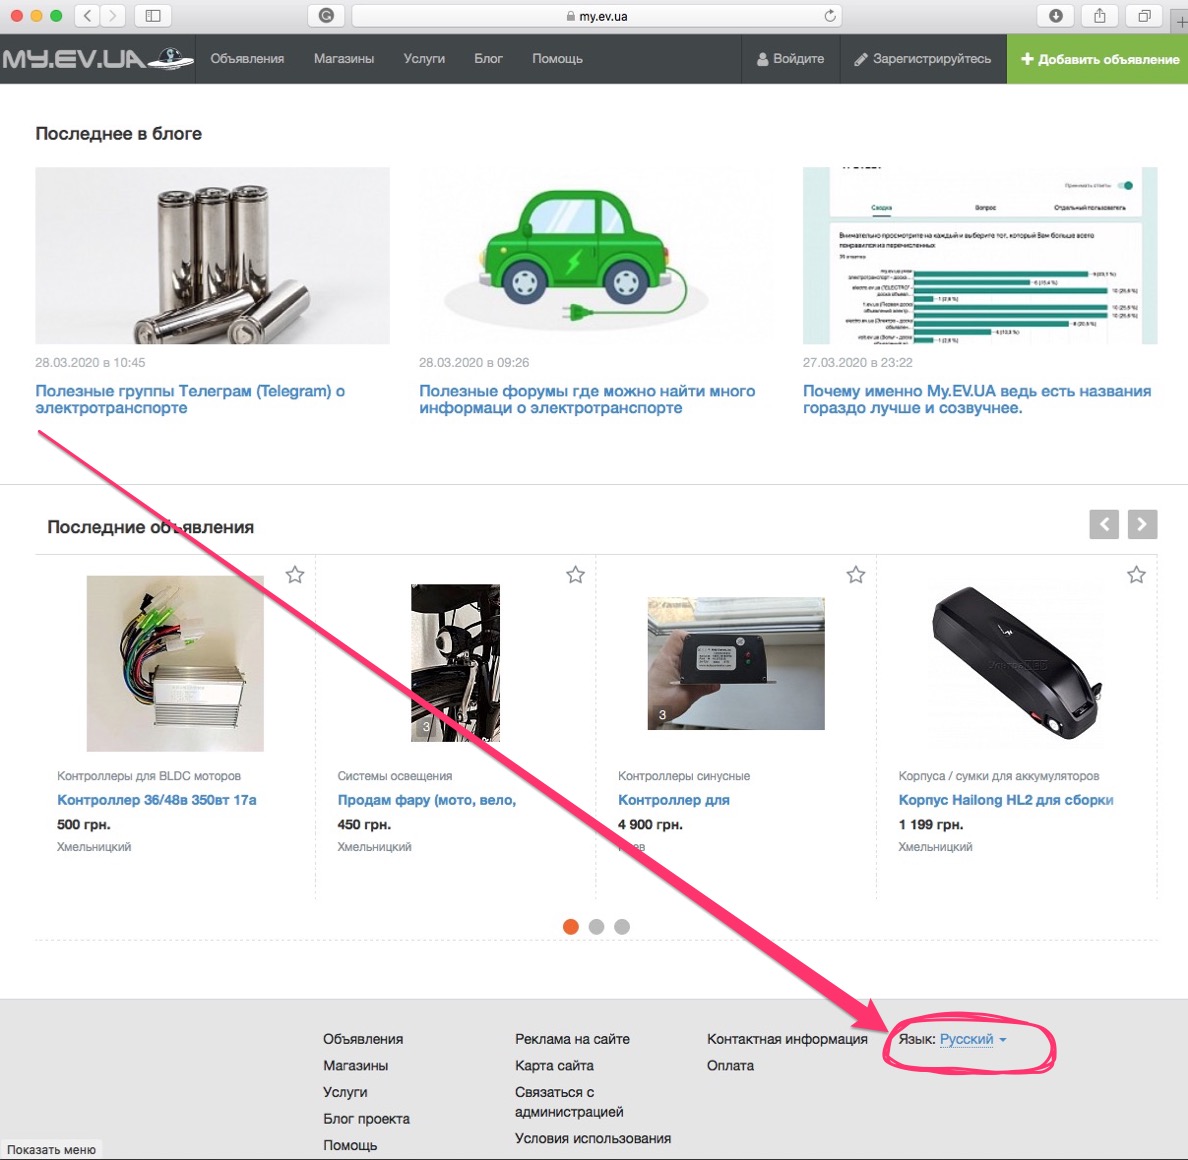The height and width of the screenshot is (1160, 1188).
Task: Select the second carousel pagination dot
Action: [596, 927]
